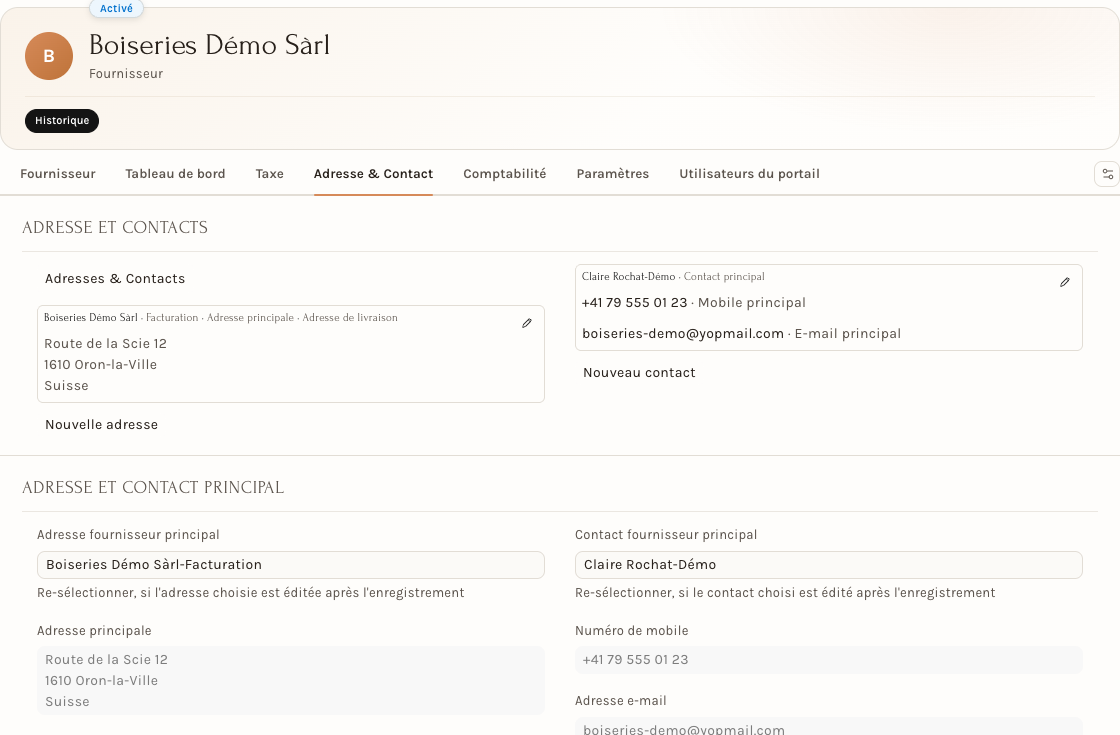Screen dimensions: 1120x735
Task: Click phone number +41 79 555 01 23 in contact card
Action: 634,303
